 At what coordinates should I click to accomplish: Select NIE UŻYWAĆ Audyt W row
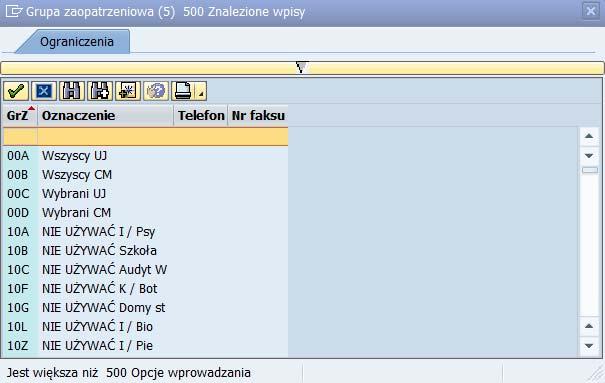click(x=145, y=270)
